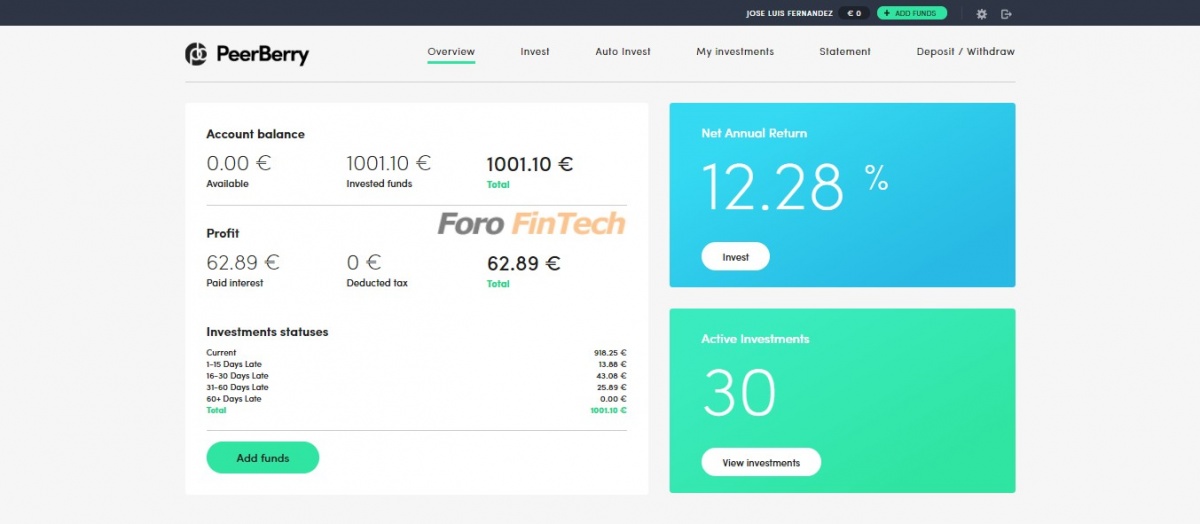Click the bold 62.89 € profit total
1200x524 pixels.
tap(523, 264)
